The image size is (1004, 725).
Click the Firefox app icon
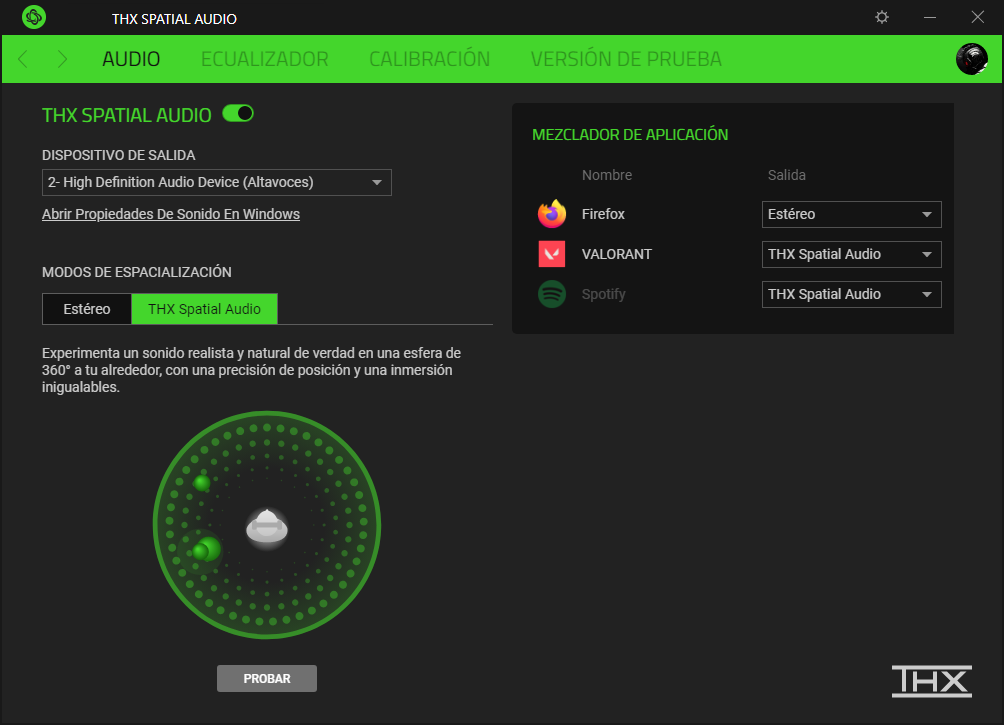(x=552, y=214)
